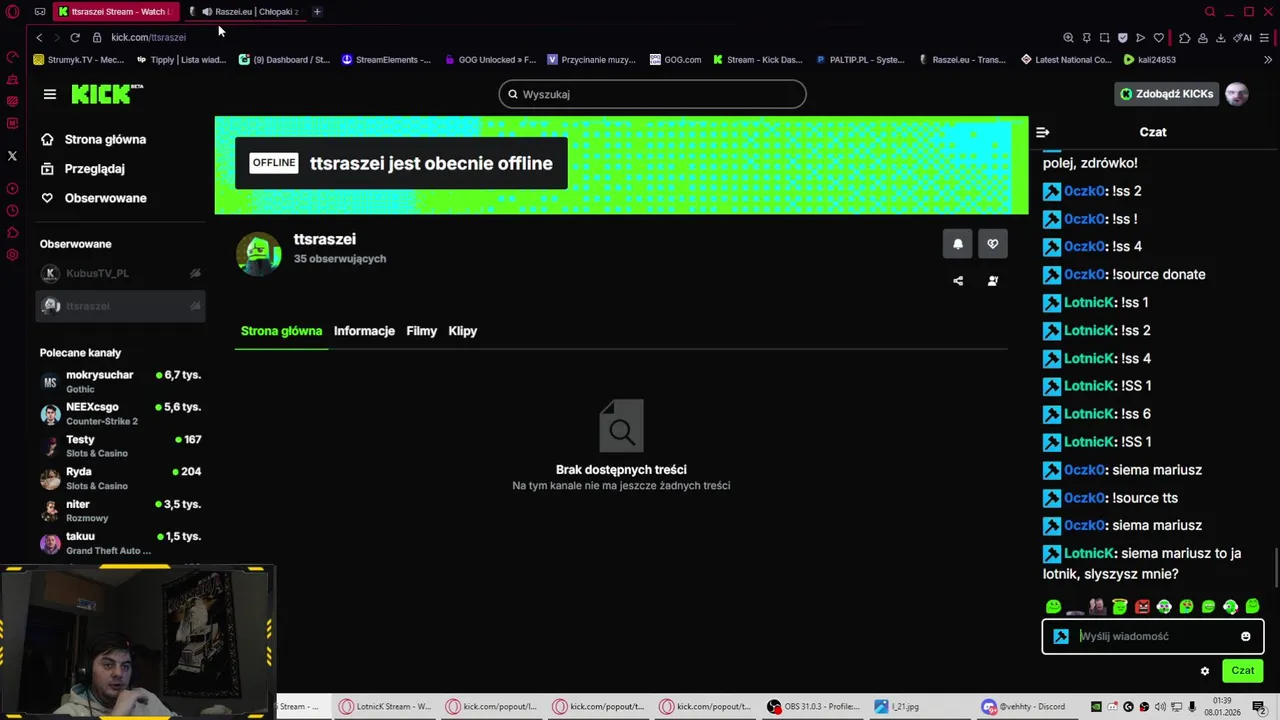Click Zdobądź KICKs button
The height and width of the screenshot is (720, 1280).
tap(1166, 94)
